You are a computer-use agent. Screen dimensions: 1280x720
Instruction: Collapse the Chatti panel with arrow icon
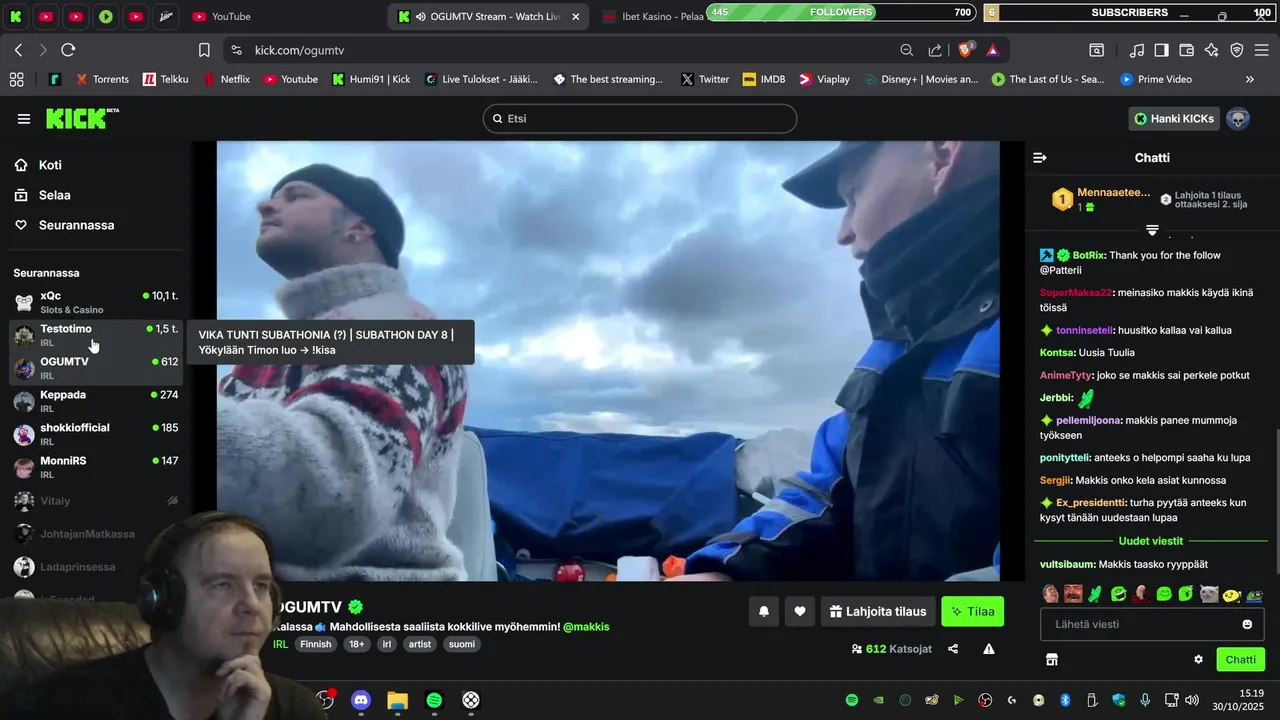tap(1040, 158)
